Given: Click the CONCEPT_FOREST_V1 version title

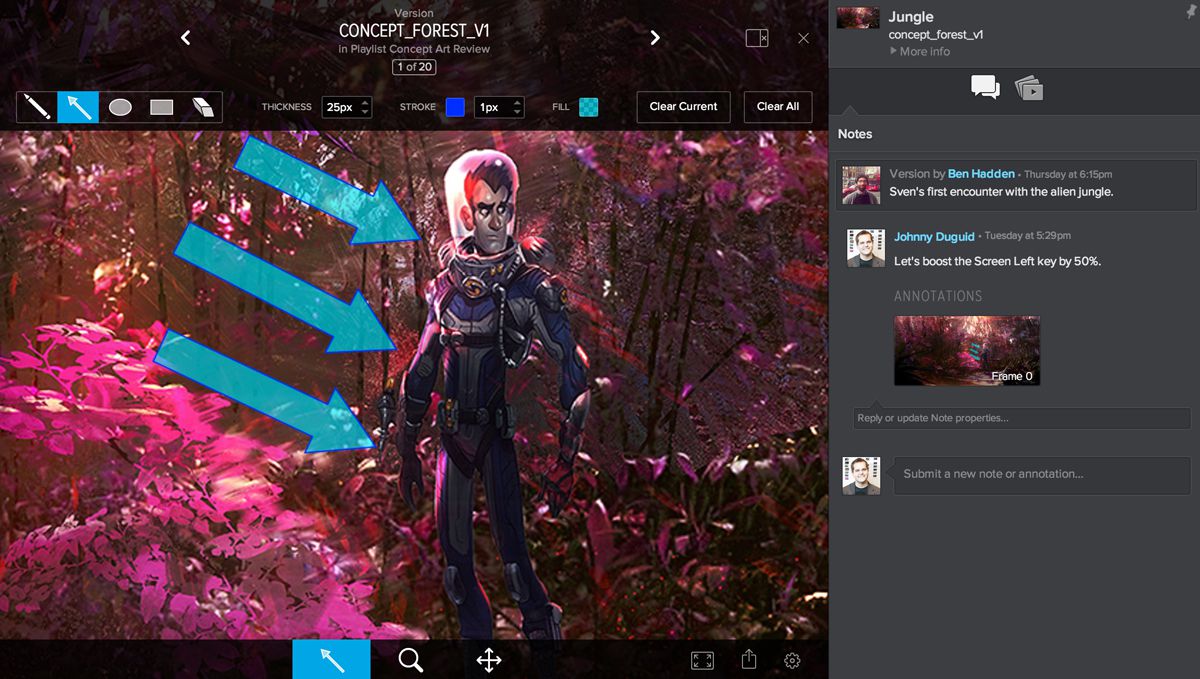Looking at the screenshot, I should (414, 31).
